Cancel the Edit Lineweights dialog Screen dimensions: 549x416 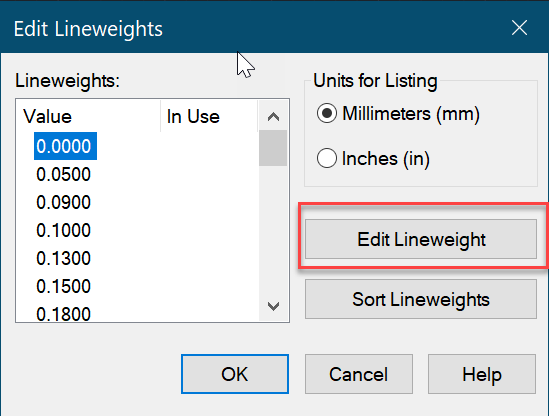(359, 374)
